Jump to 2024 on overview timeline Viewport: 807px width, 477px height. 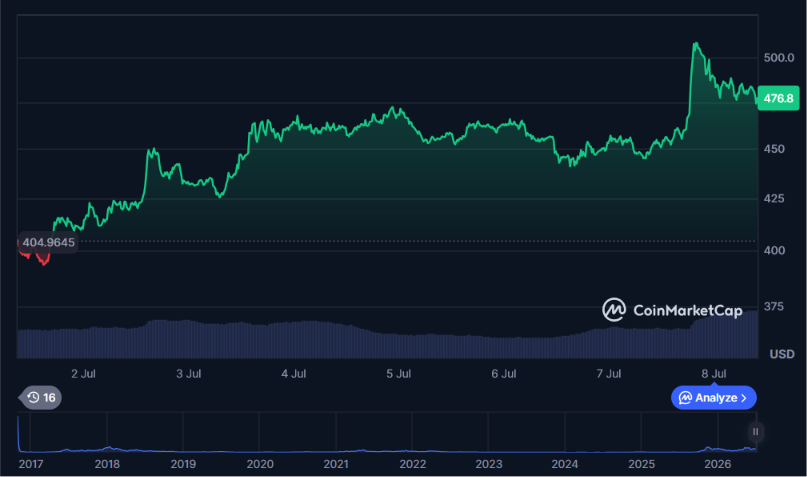[x=565, y=464]
